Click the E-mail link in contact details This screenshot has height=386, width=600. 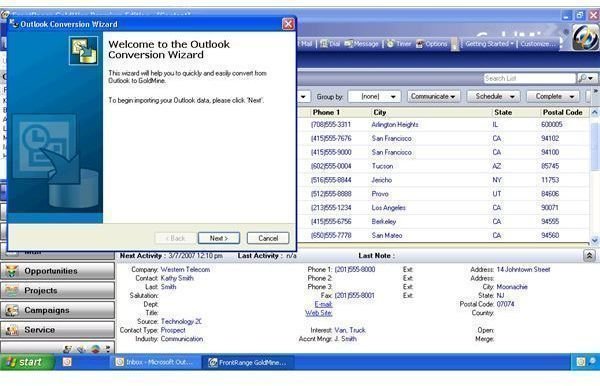[x=323, y=304]
